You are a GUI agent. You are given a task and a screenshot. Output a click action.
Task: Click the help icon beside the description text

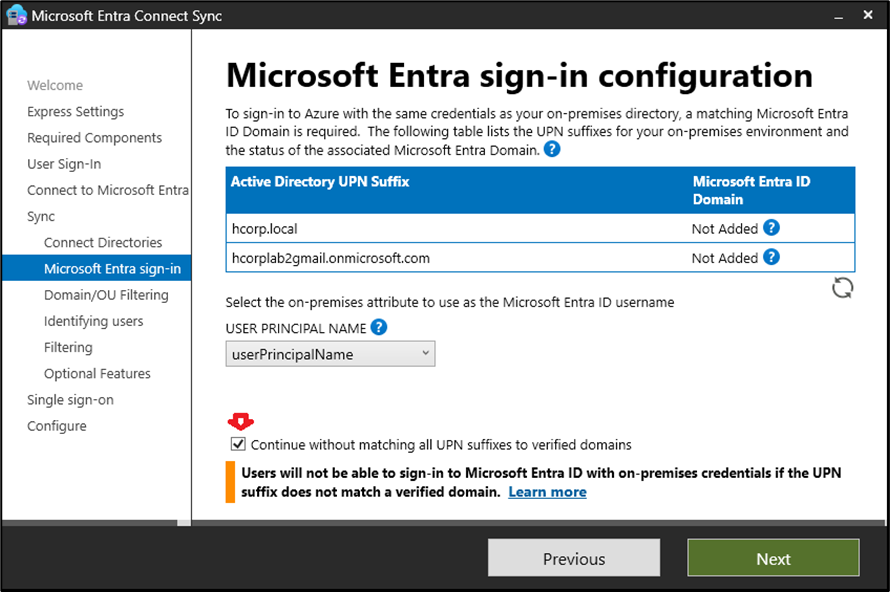[552, 150]
